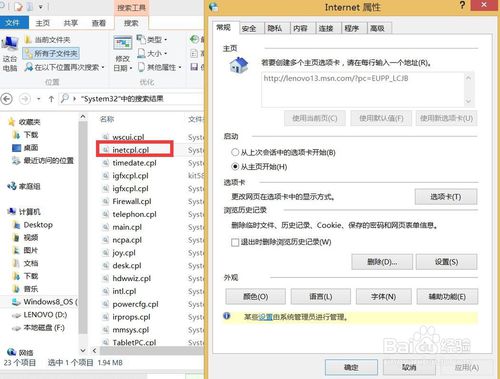Open the 搜索 ribbon tab
This screenshot has width=500, height=379.
pos(131,23)
